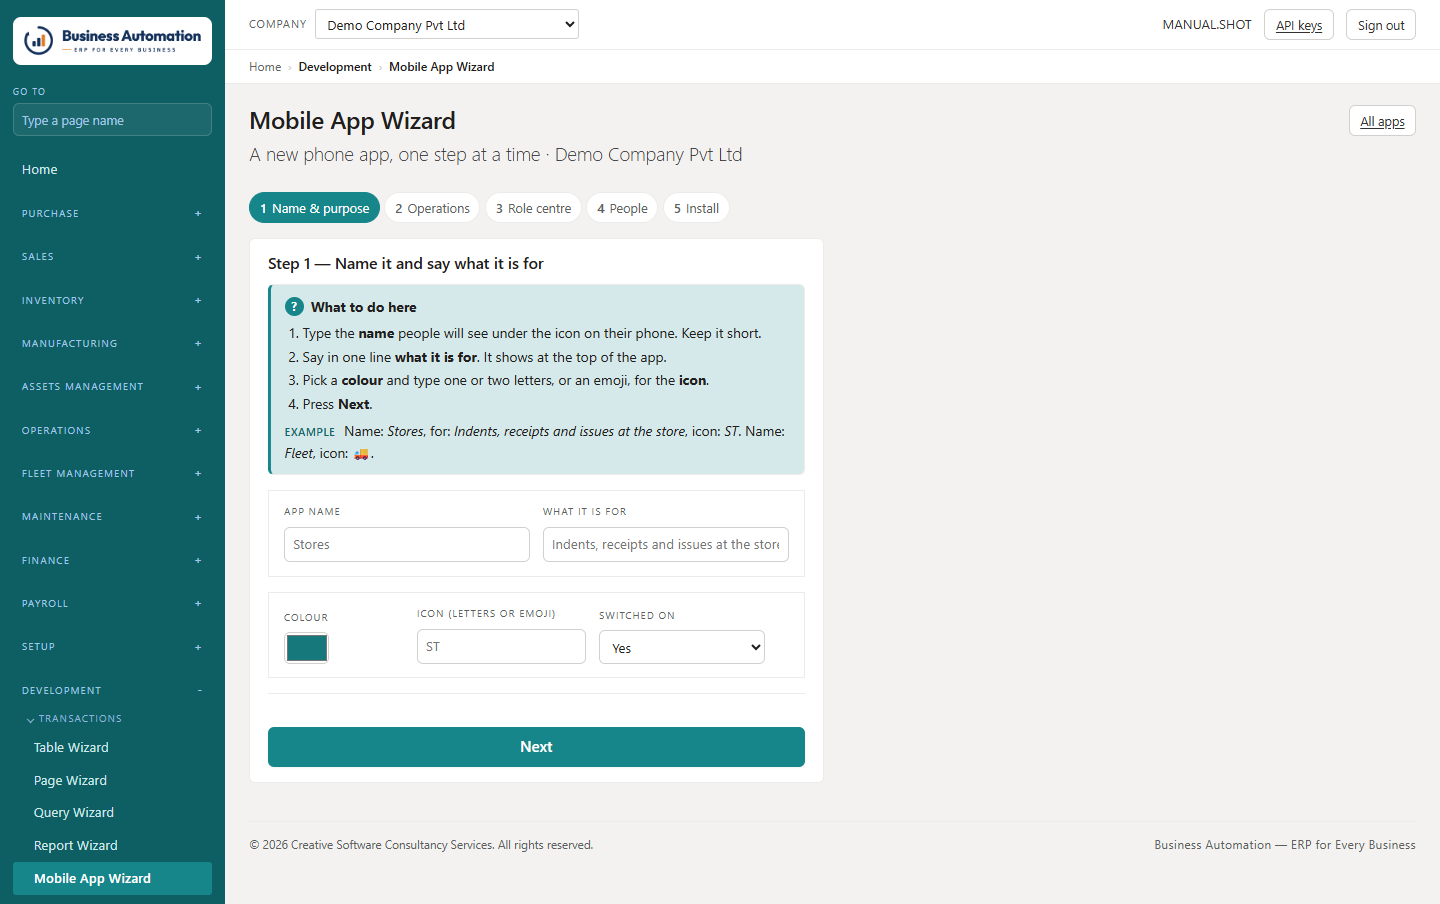
Task: Open the Company dropdown
Action: coord(447,24)
